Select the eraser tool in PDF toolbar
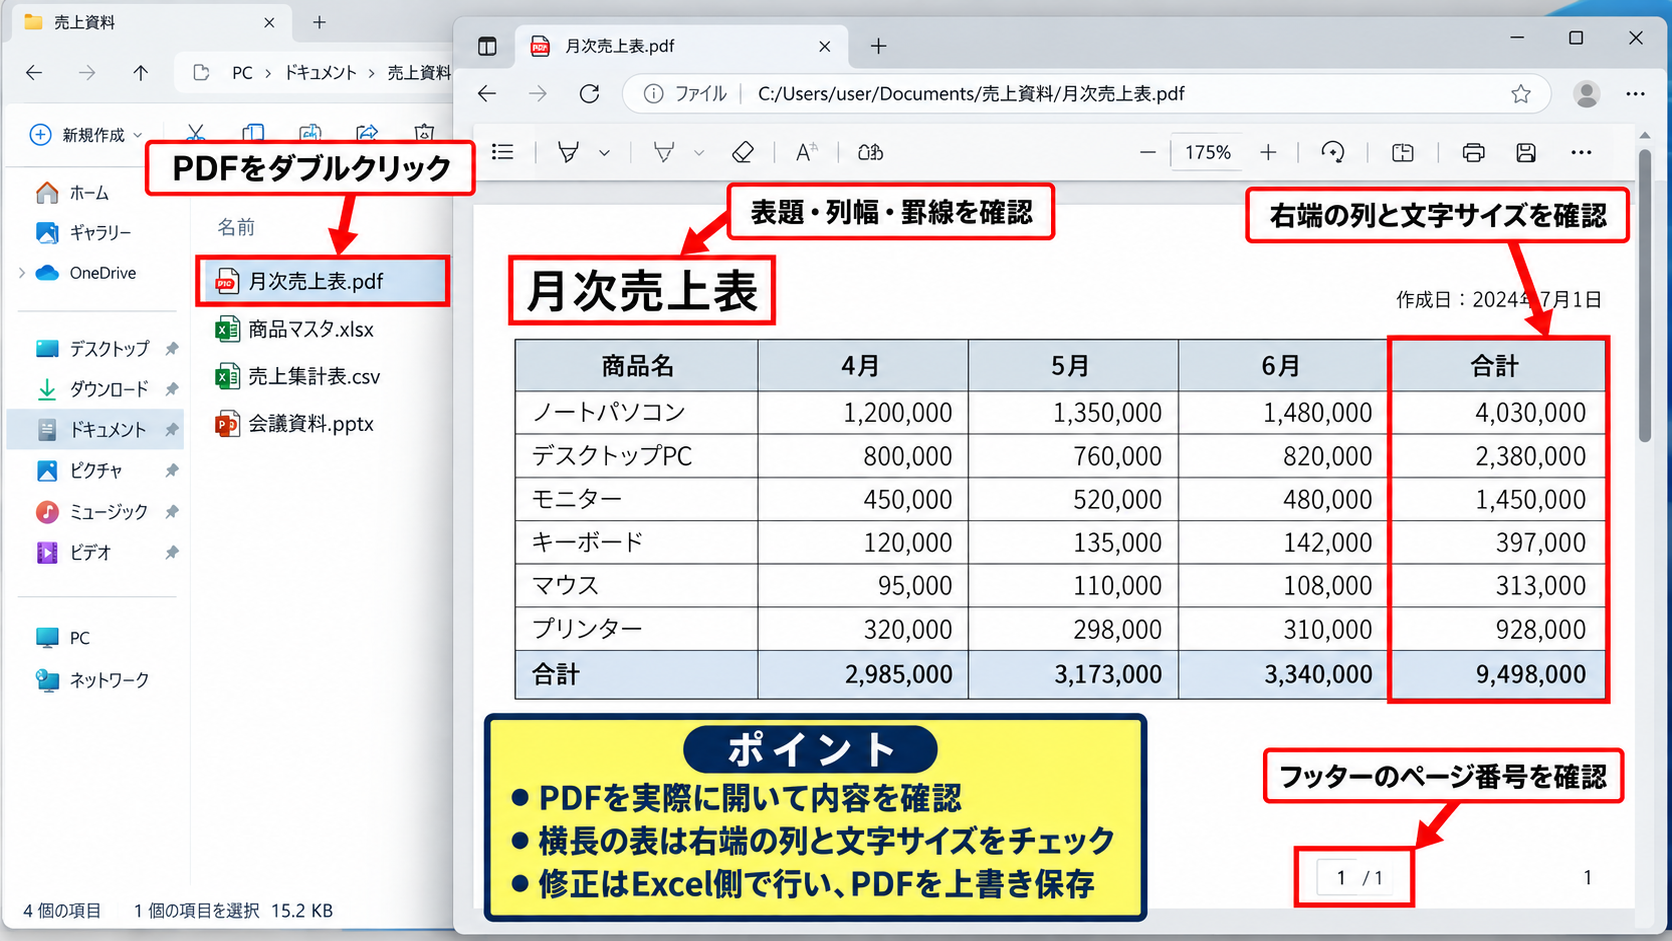 click(742, 152)
